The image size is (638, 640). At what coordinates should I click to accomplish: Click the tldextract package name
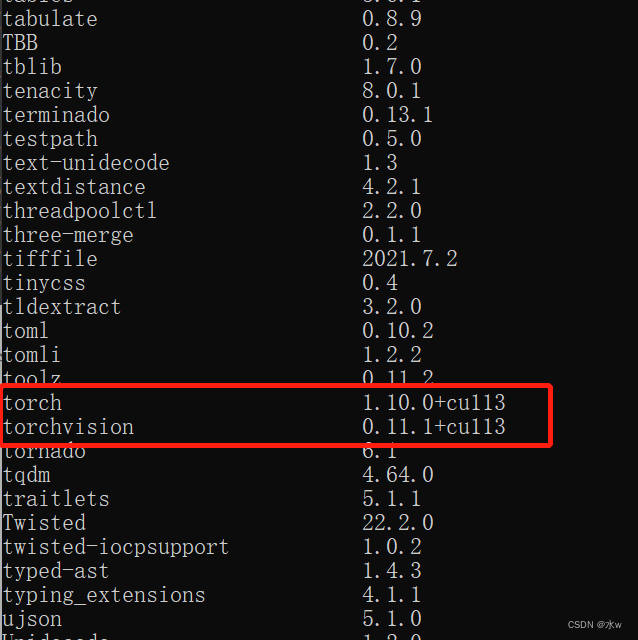pyautogui.click(x=62, y=307)
